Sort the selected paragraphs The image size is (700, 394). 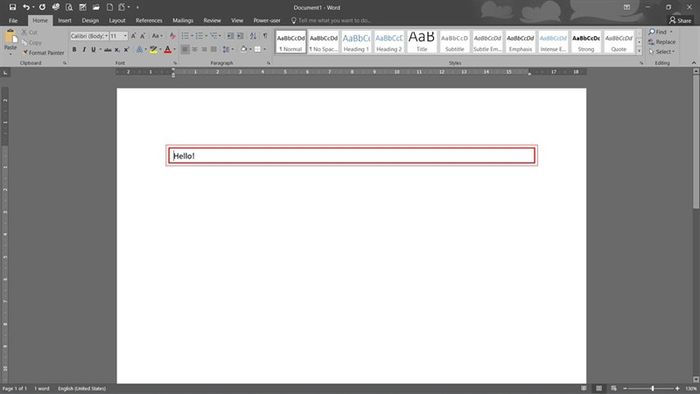(253, 36)
